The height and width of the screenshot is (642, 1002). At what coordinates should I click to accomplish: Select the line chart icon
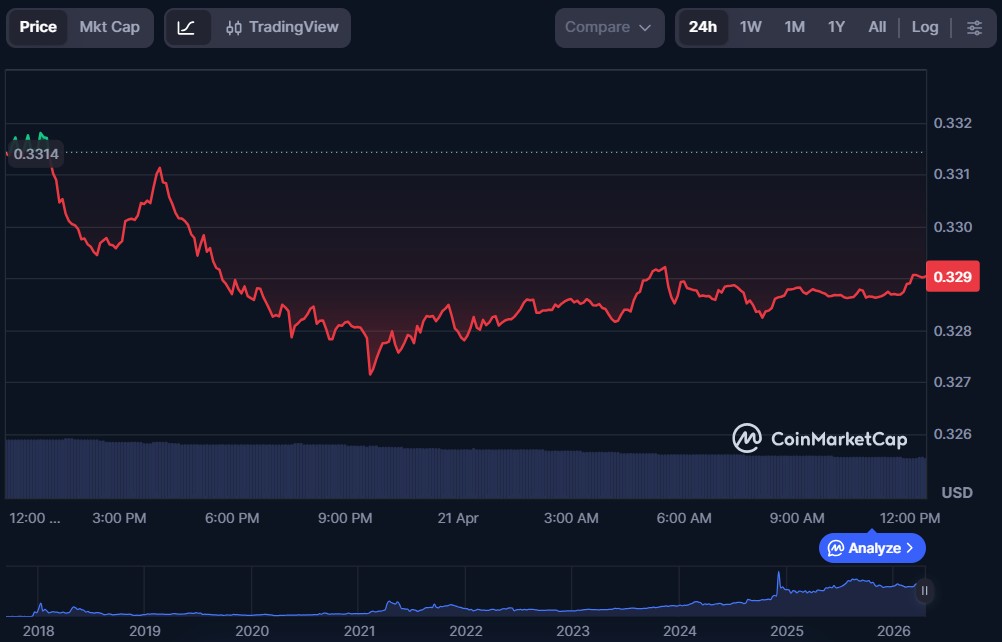(x=187, y=27)
